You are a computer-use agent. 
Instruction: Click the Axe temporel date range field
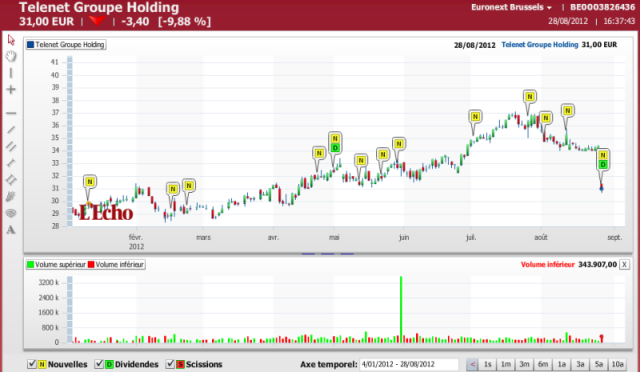click(x=409, y=364)
